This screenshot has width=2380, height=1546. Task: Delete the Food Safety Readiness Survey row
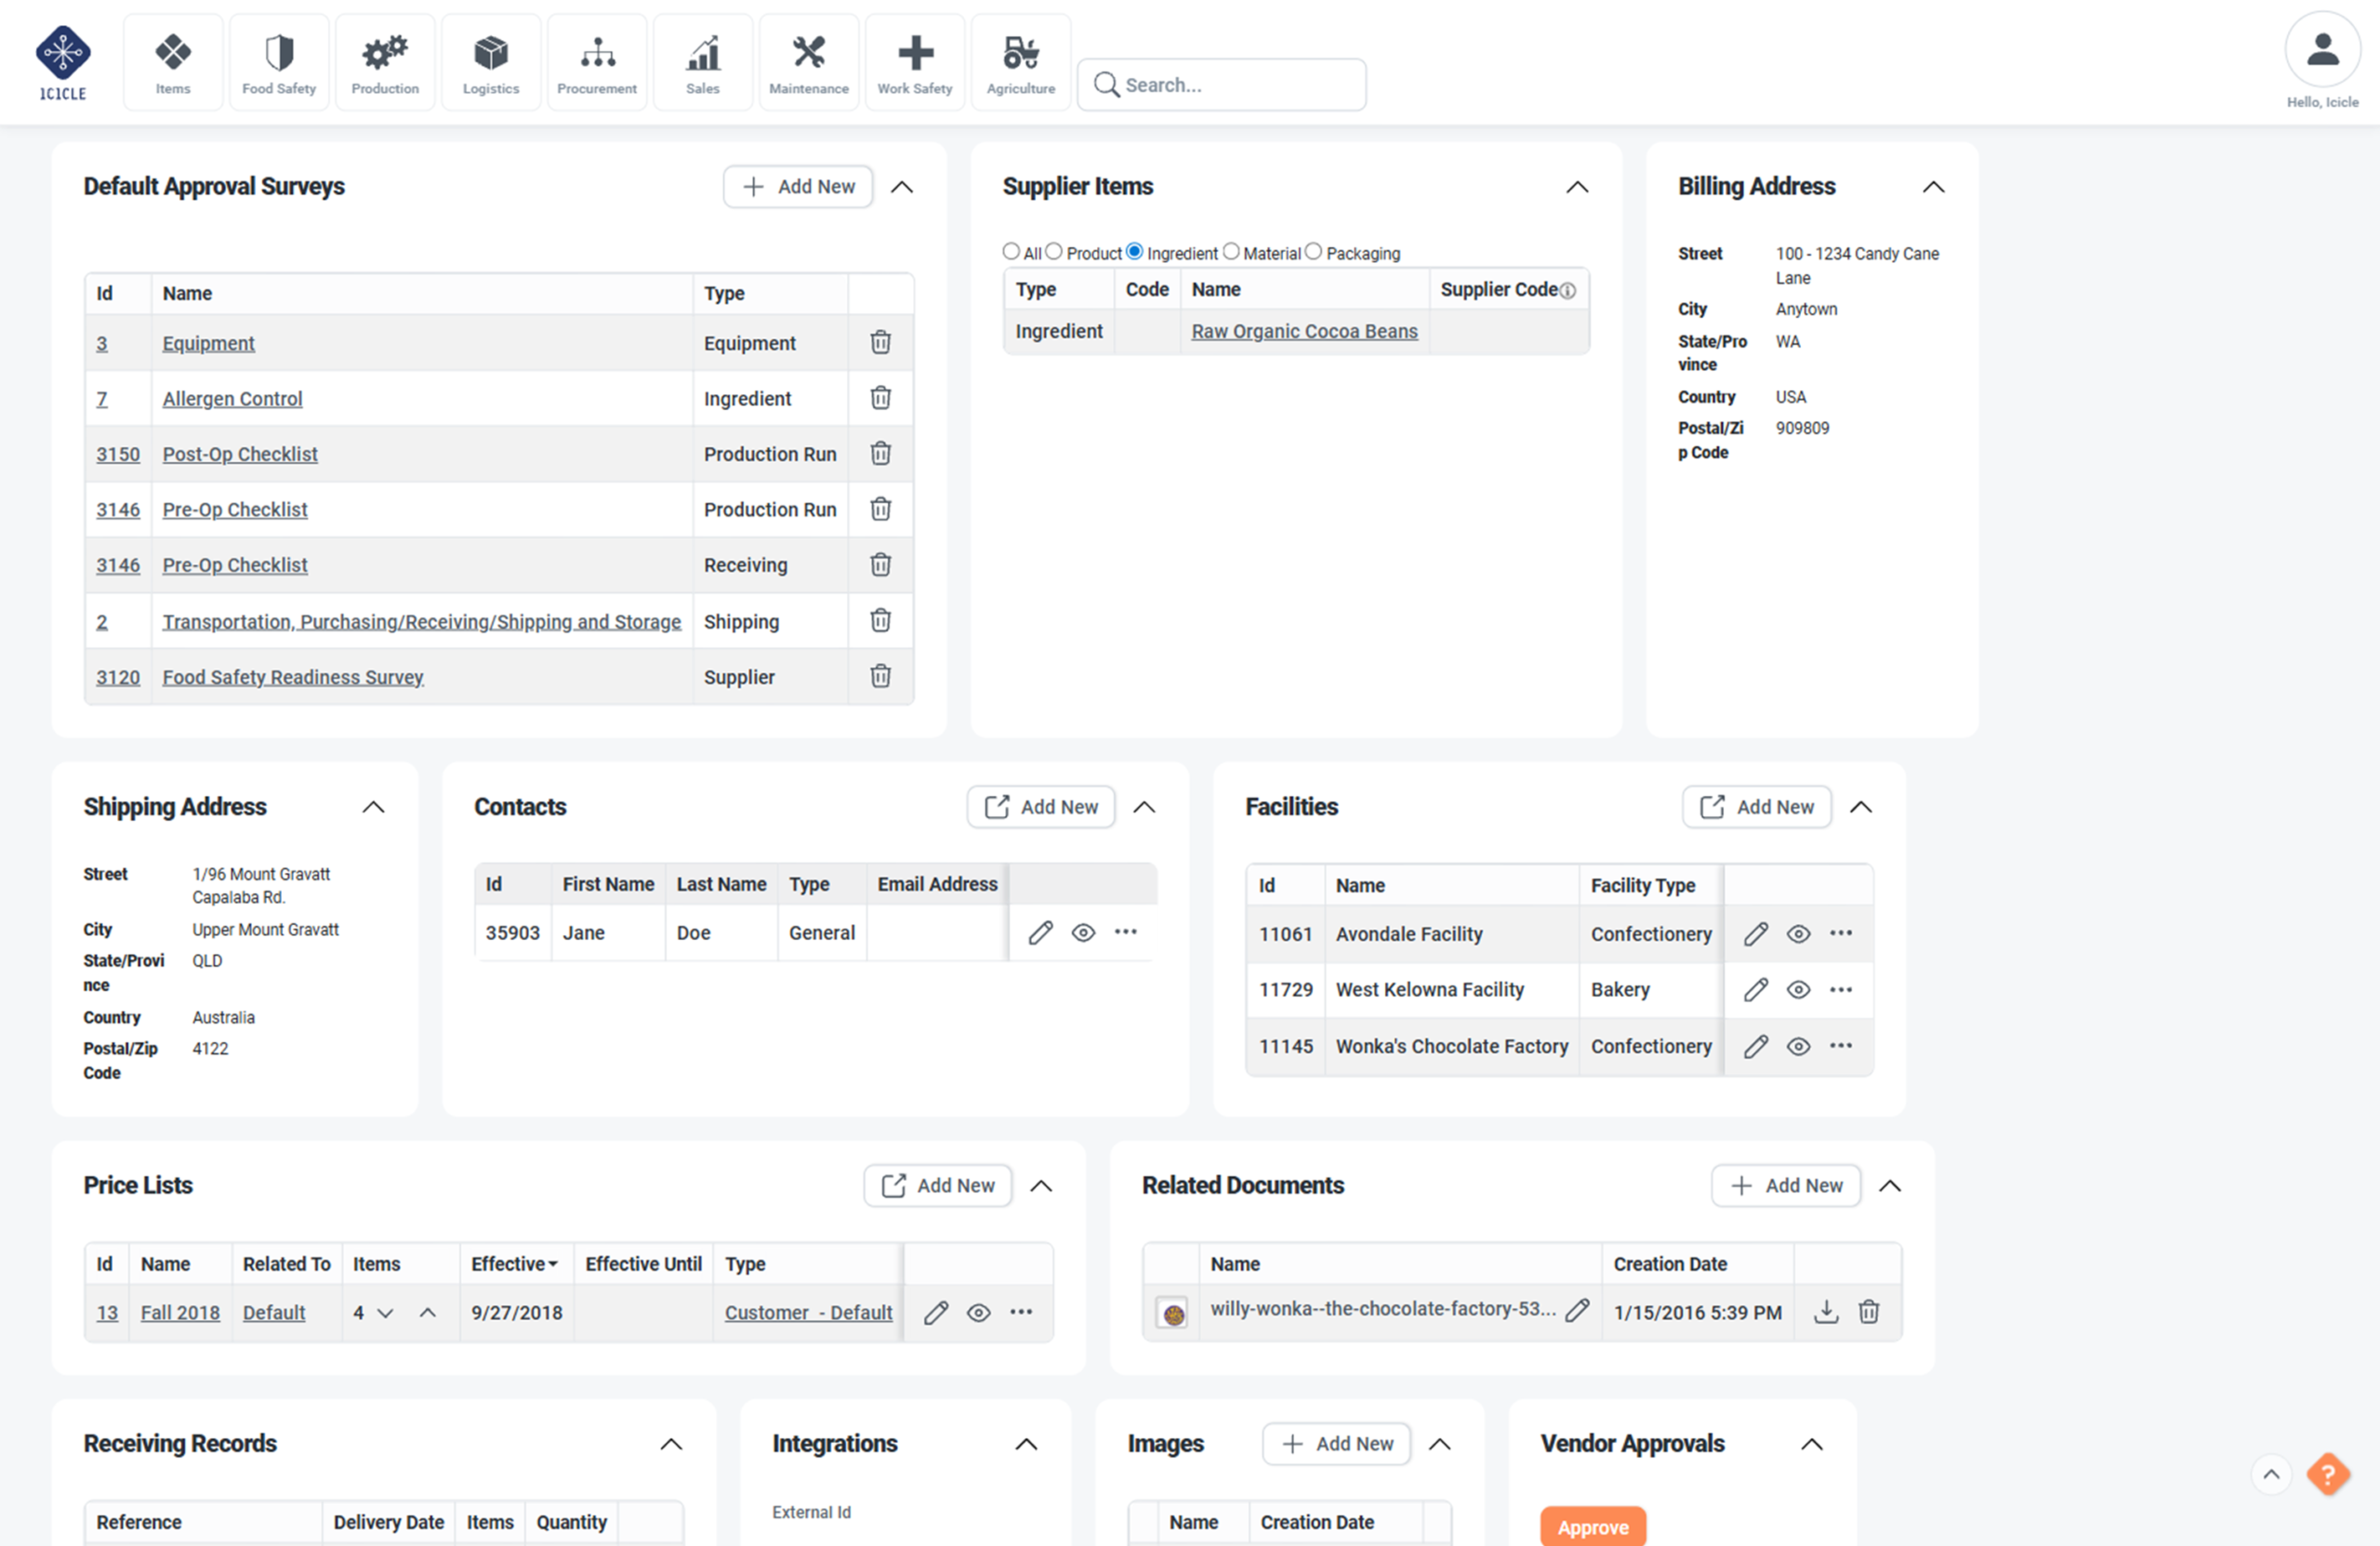880,677
